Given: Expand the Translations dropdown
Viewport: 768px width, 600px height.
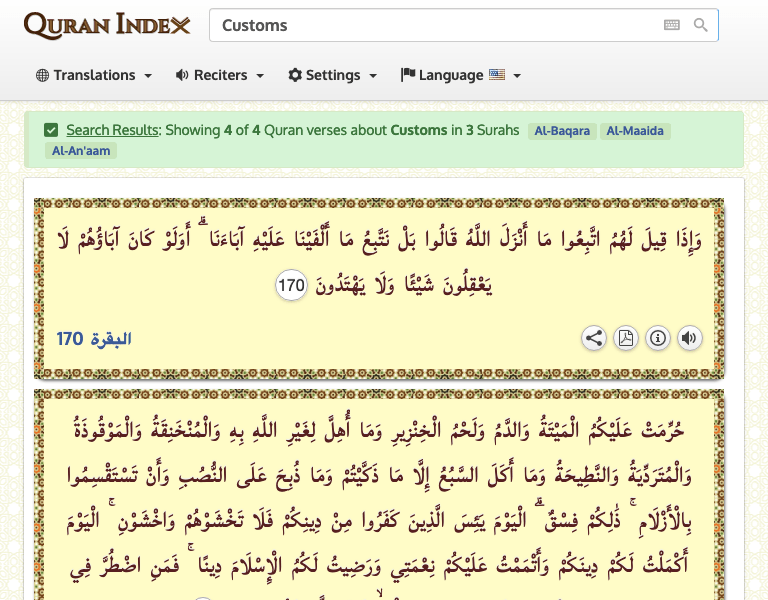Looking at the screenshot, I should pos(94,75).
